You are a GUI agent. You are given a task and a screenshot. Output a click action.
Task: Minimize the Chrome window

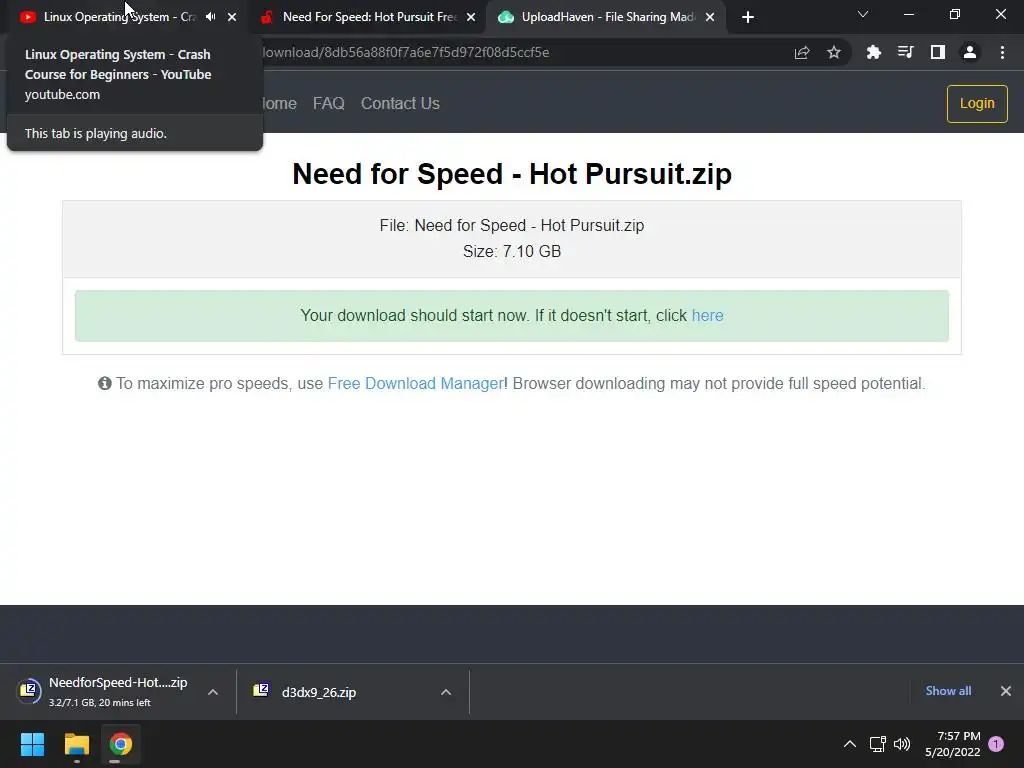(908, 14)
